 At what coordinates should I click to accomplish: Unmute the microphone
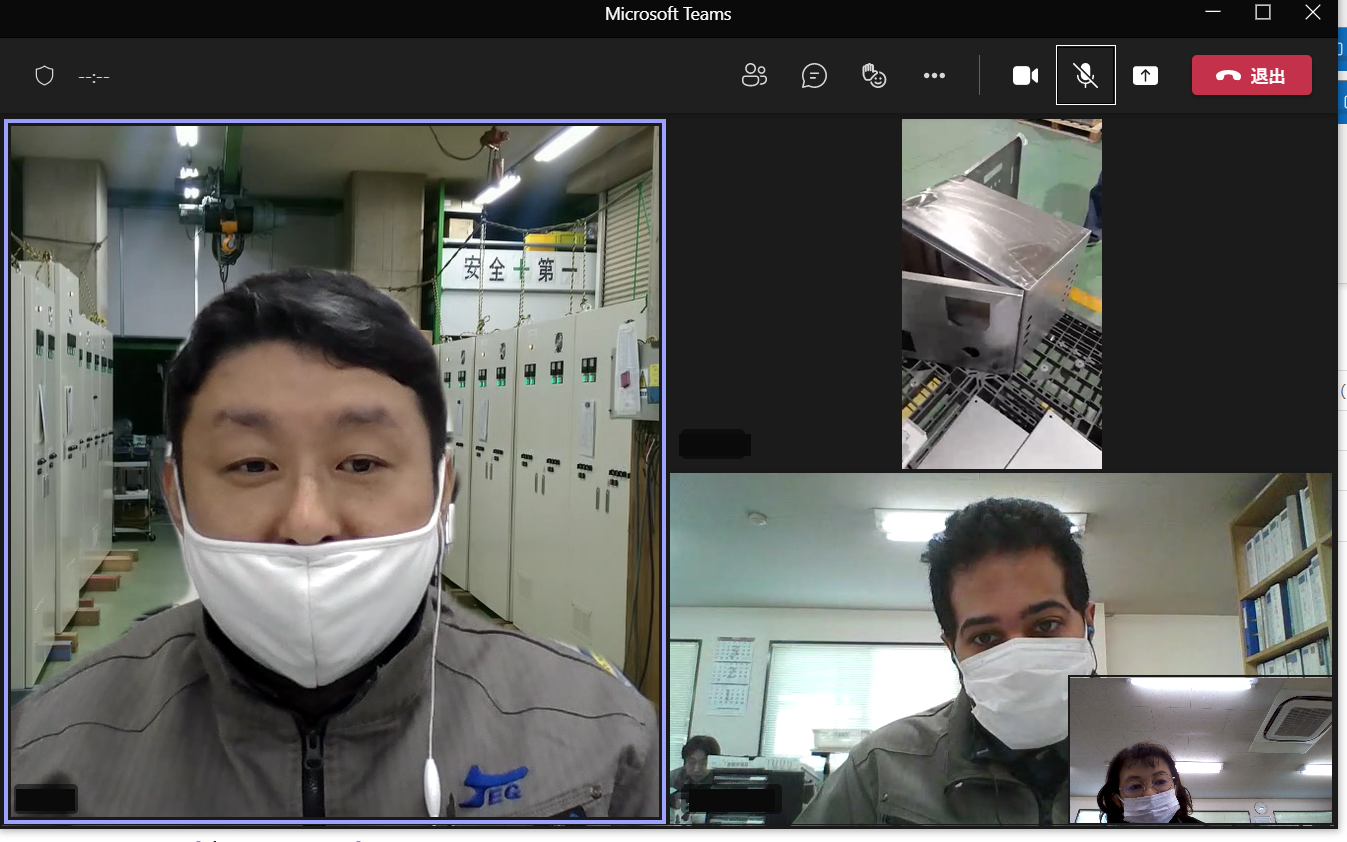tap(1085, 76)
